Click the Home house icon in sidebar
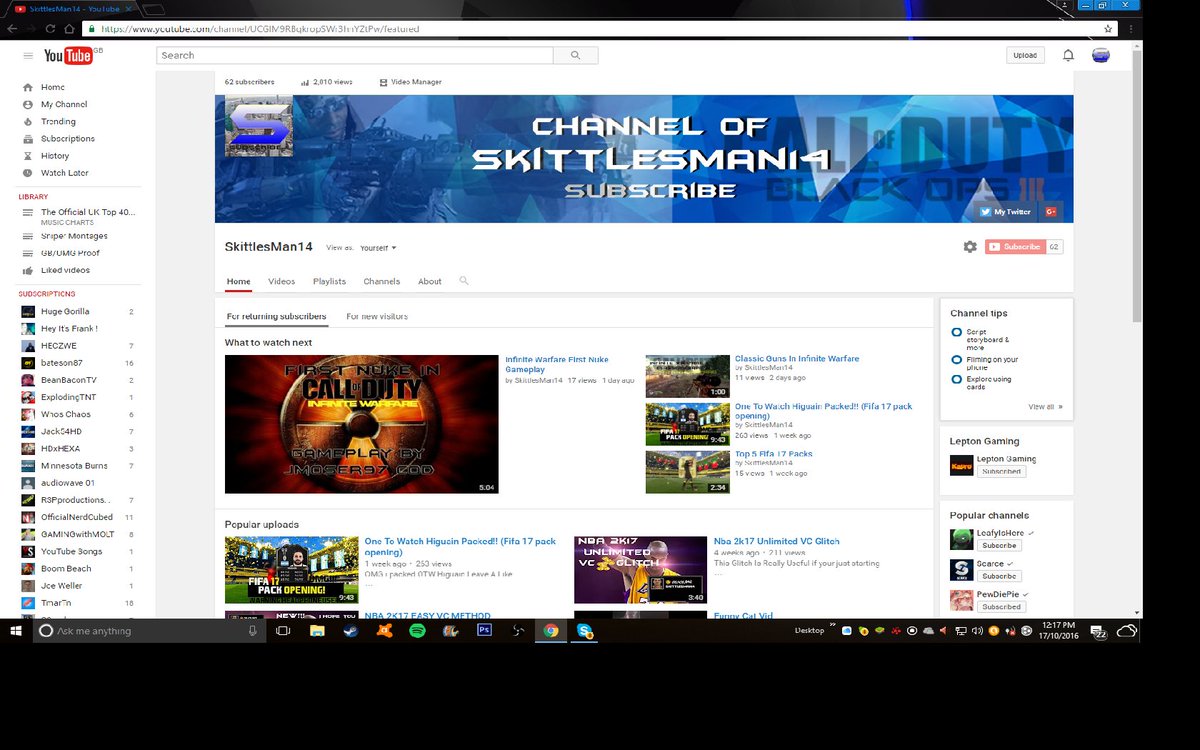1200x750 pixels. click(x=28, y=87)
